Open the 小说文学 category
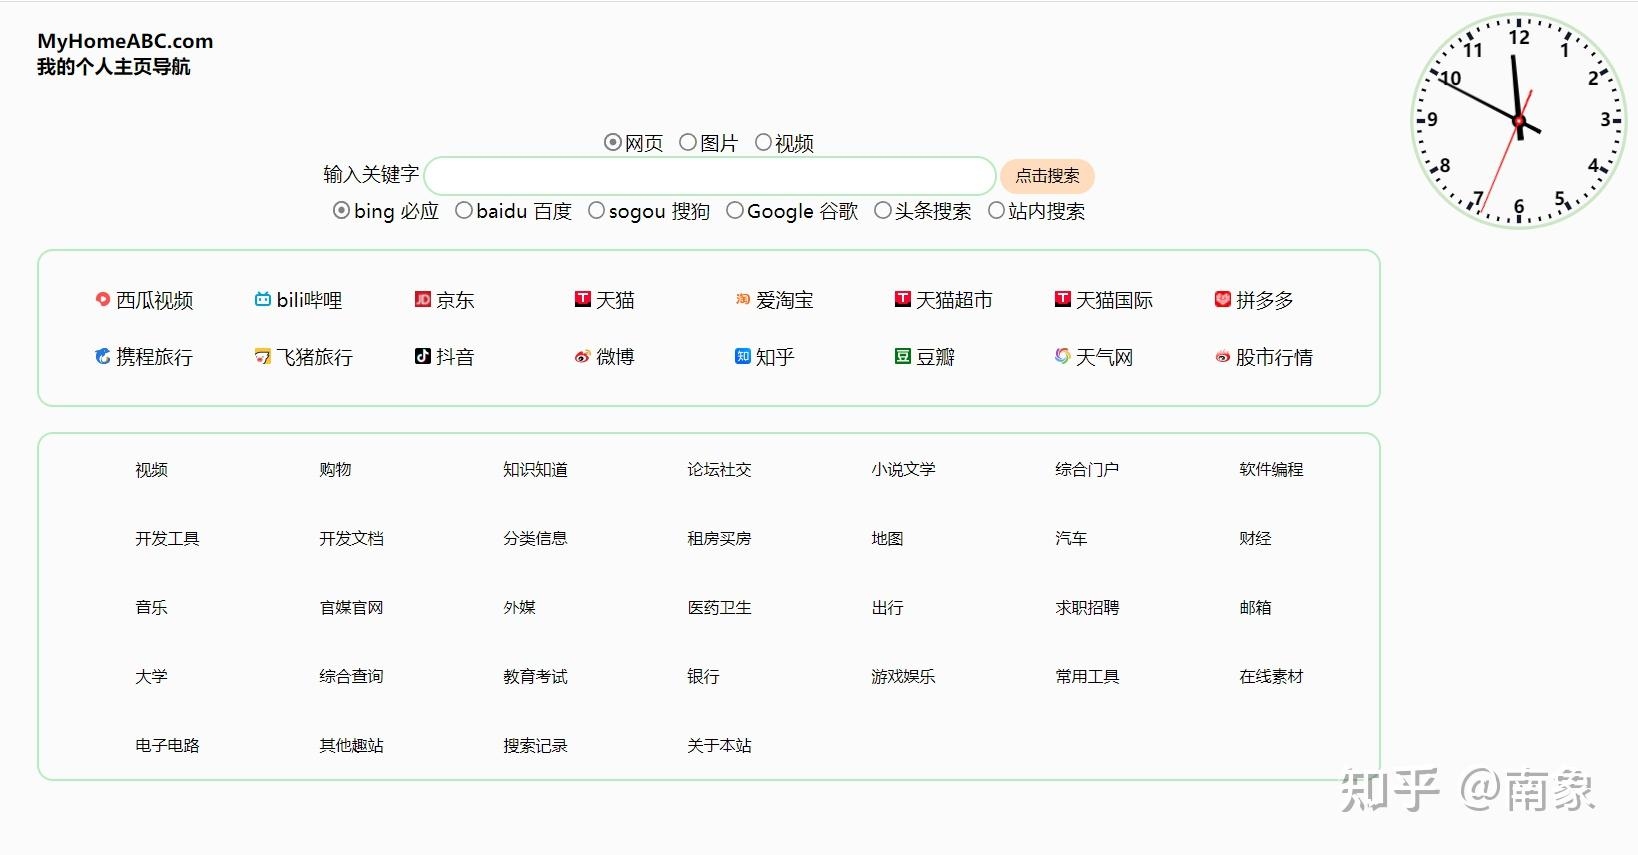This screenshot has height=855, width=1638. click(903, 469)
